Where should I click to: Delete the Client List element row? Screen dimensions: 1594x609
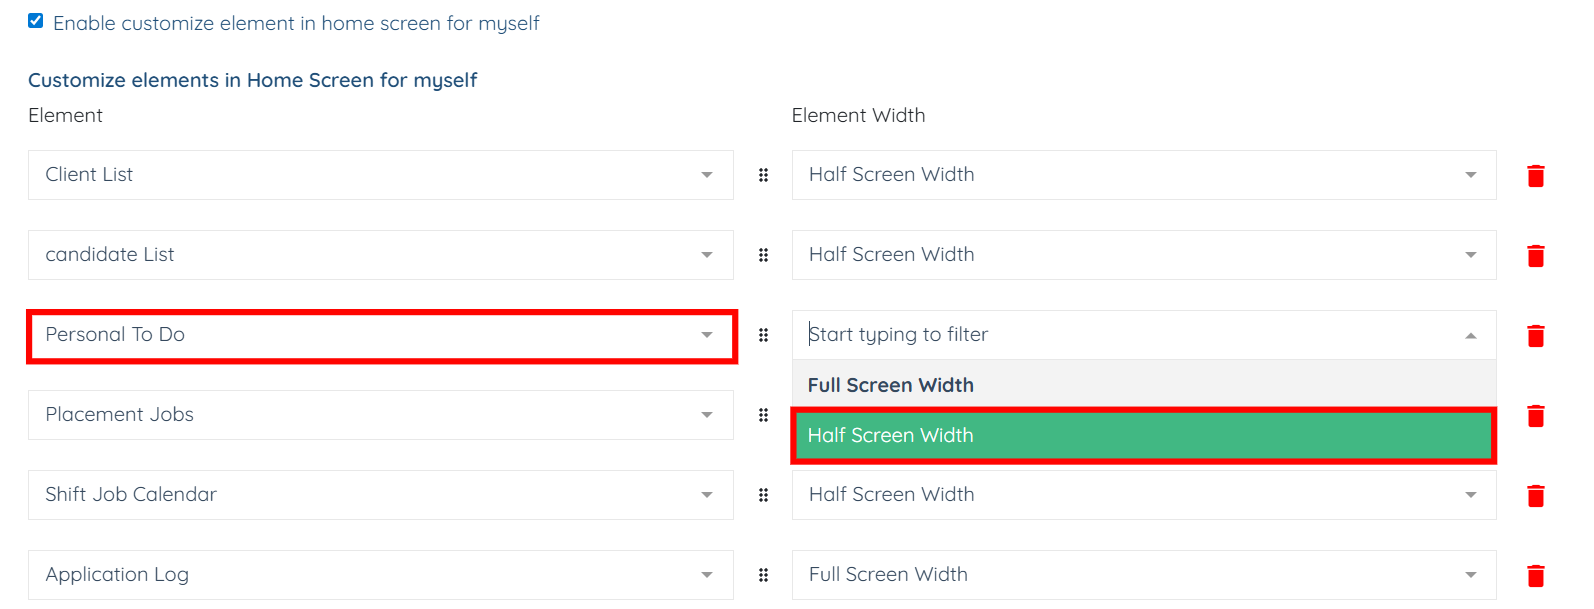pyautogui.click(x=1535, y=176)
